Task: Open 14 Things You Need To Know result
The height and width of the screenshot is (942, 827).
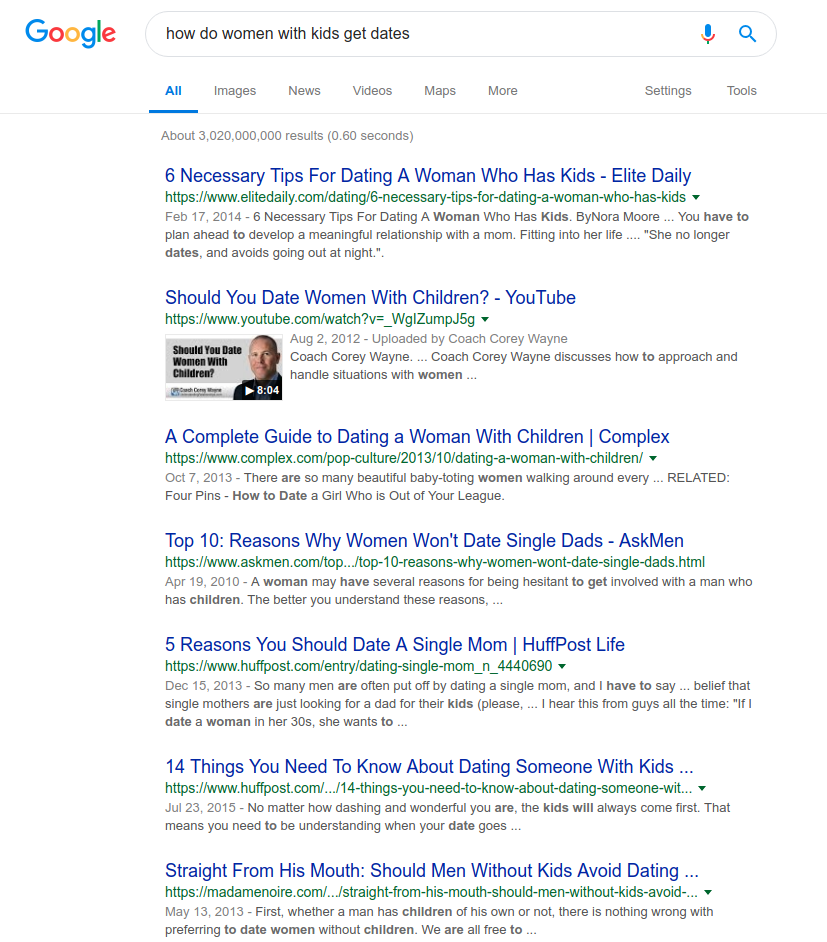Action: [x=429, y=766]
